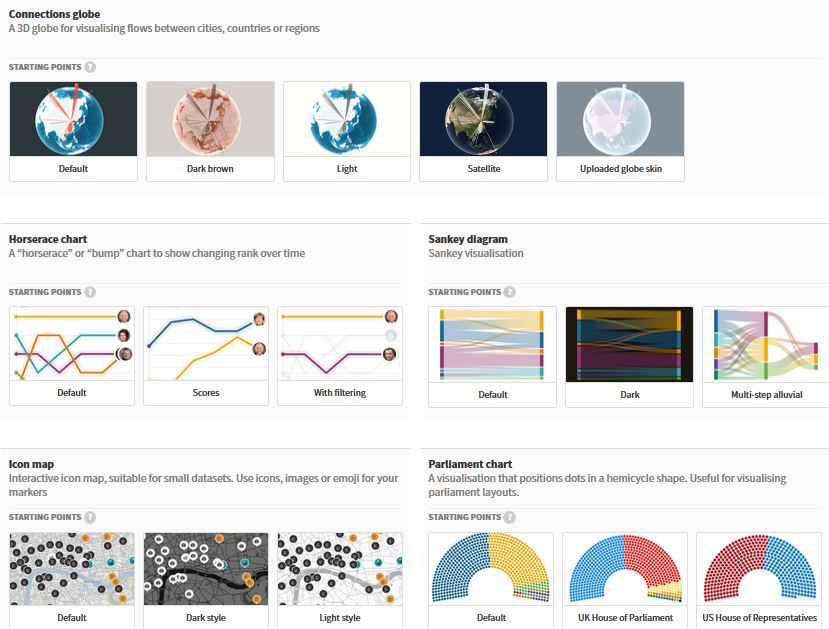829x629 pixels.
Task: Click help icon beside Icon map starting points
Action: [90, 517]
